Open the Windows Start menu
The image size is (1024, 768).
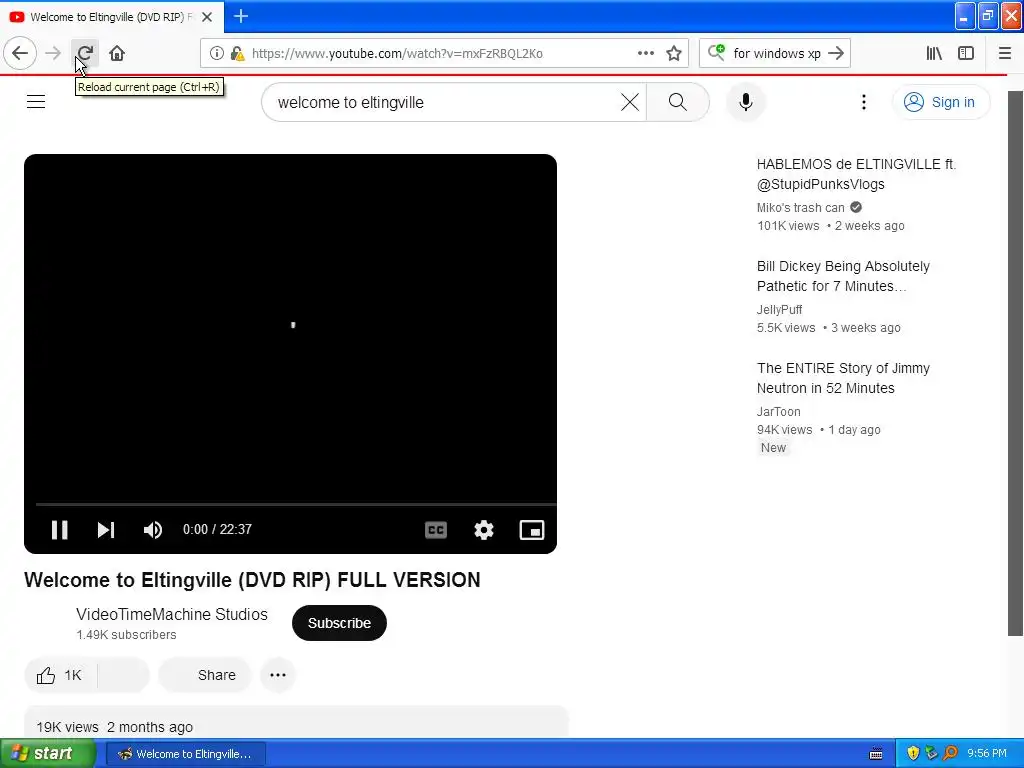coord(48,754)
